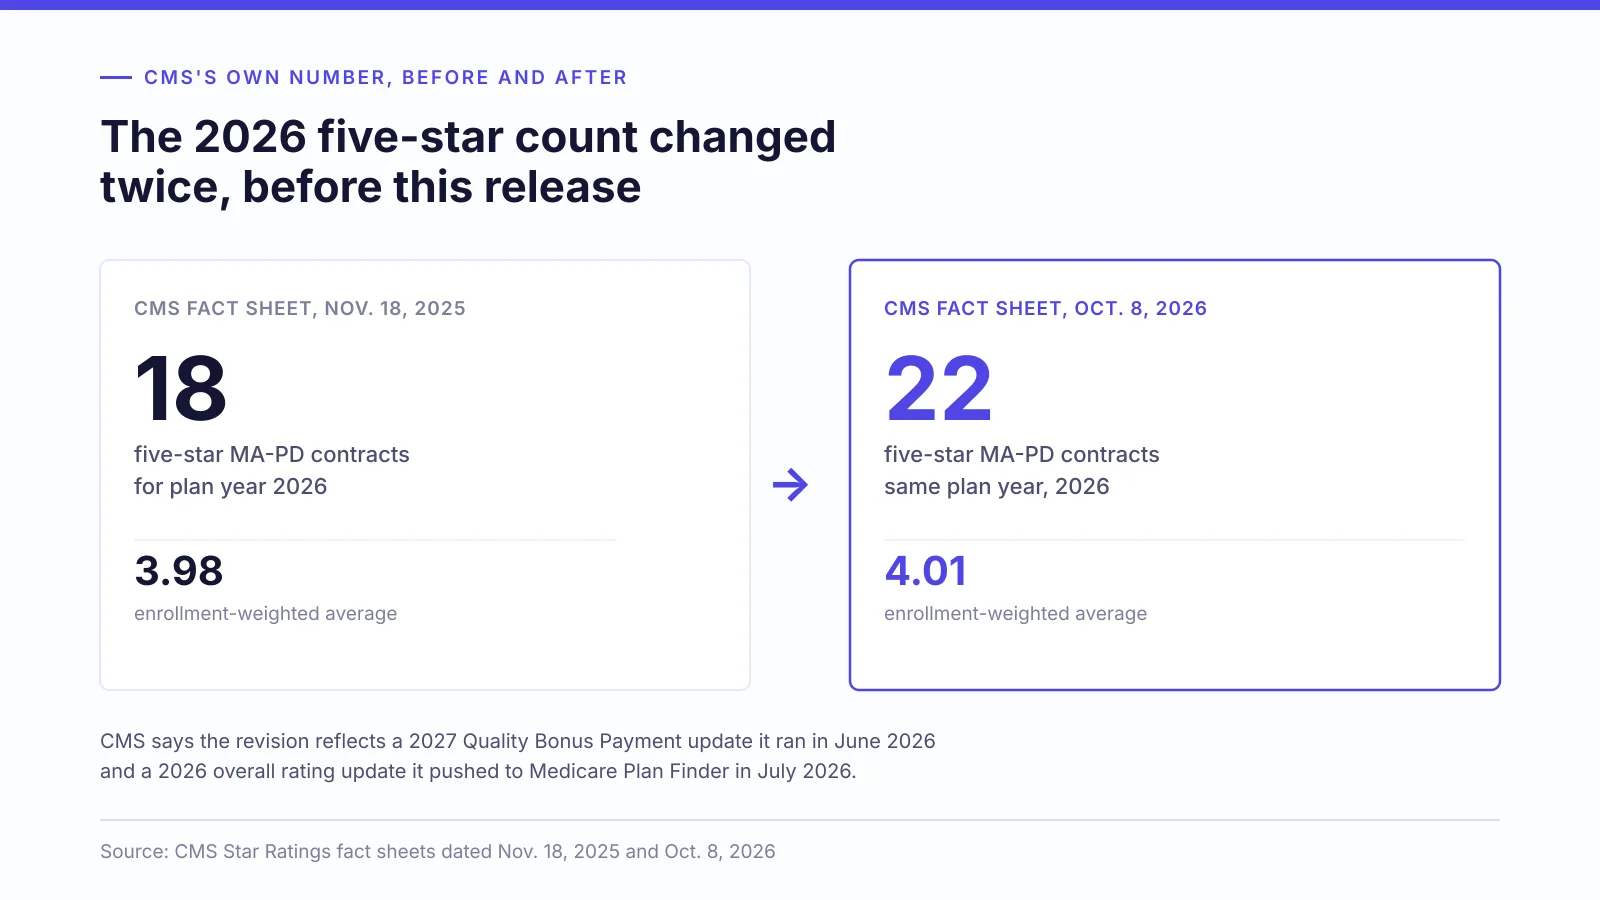Click the source citation at the bottom
Image resolution: width=1600 pixels, height=900 pixels.
pos(438,851)
